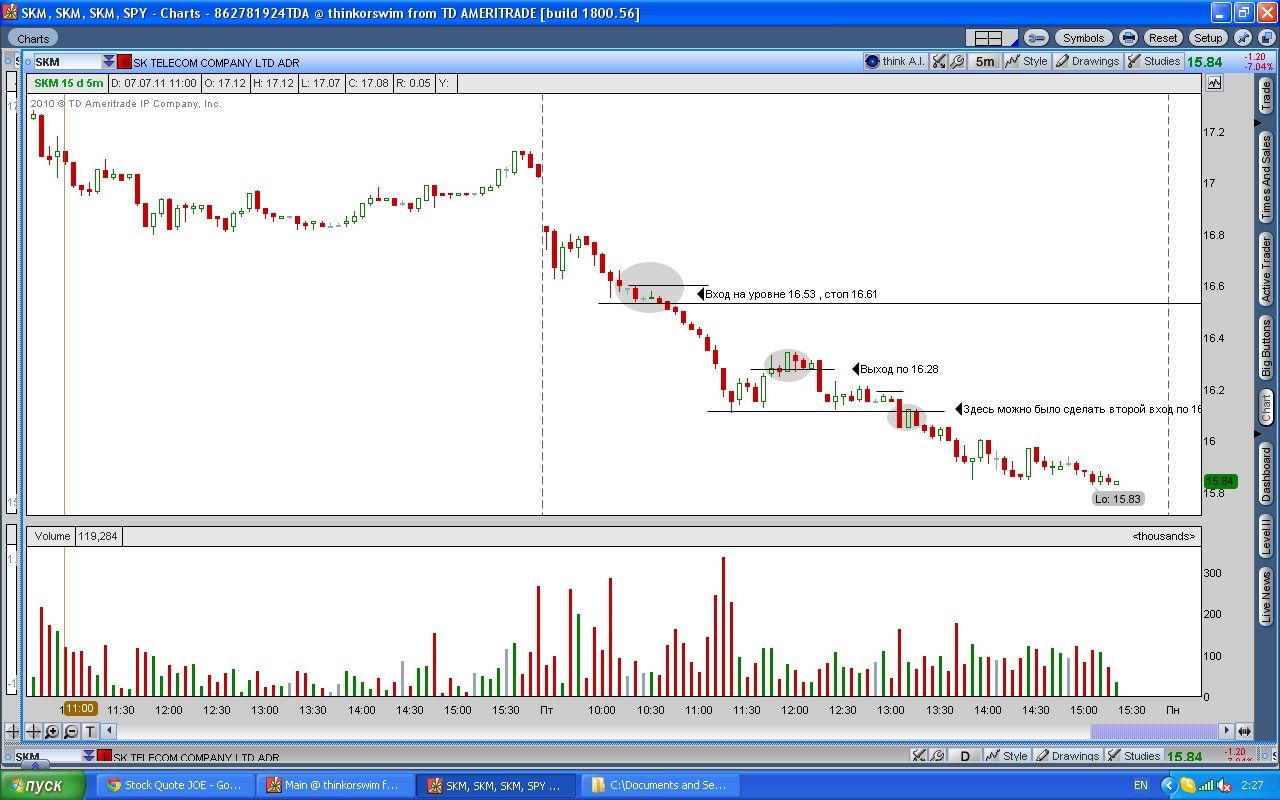Viewport: 1280px width, 800px height.
Task: Open the think A.I. tool
Action: coord(895,61)
